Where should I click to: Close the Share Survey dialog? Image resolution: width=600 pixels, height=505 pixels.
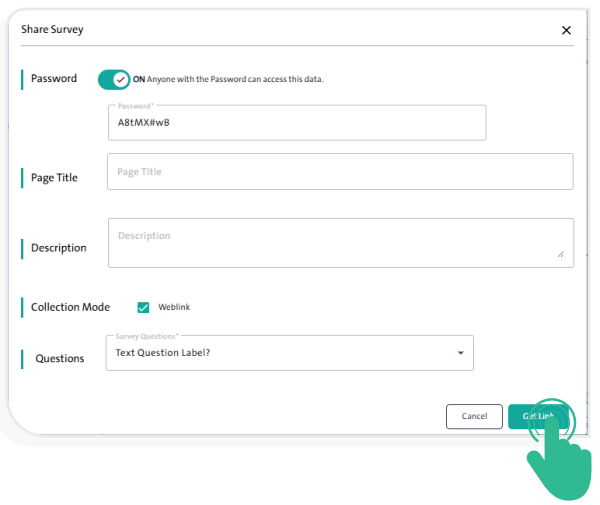pyautogui.click(x=566, y=30)
